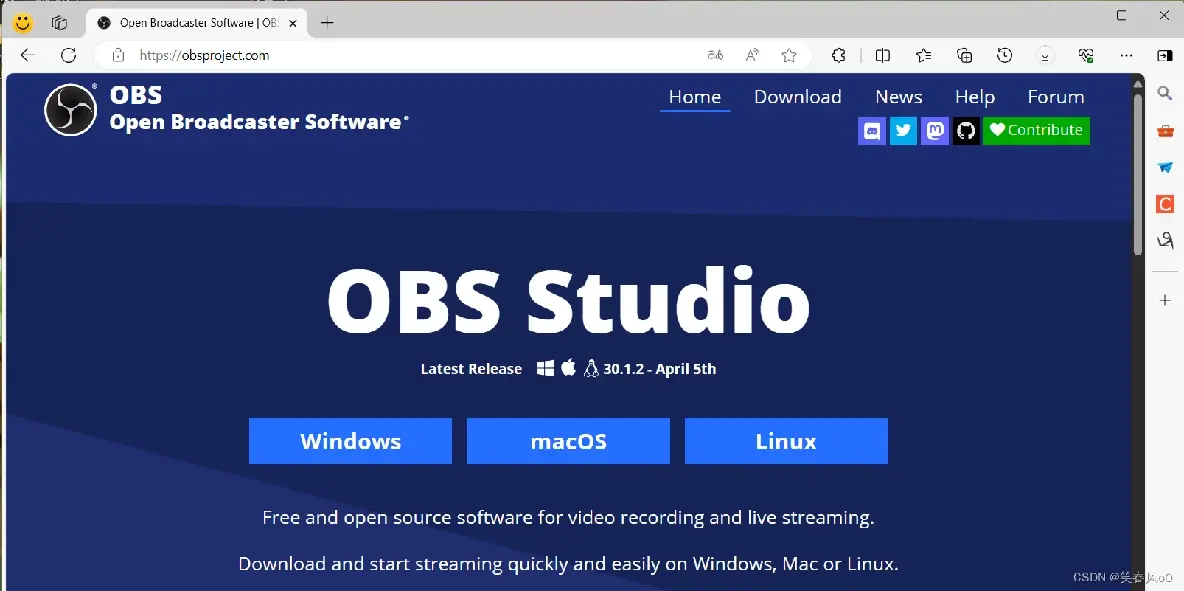Open the performance toolbar icon
Screen dimensions: 1184x591
tap(1086, 55)
